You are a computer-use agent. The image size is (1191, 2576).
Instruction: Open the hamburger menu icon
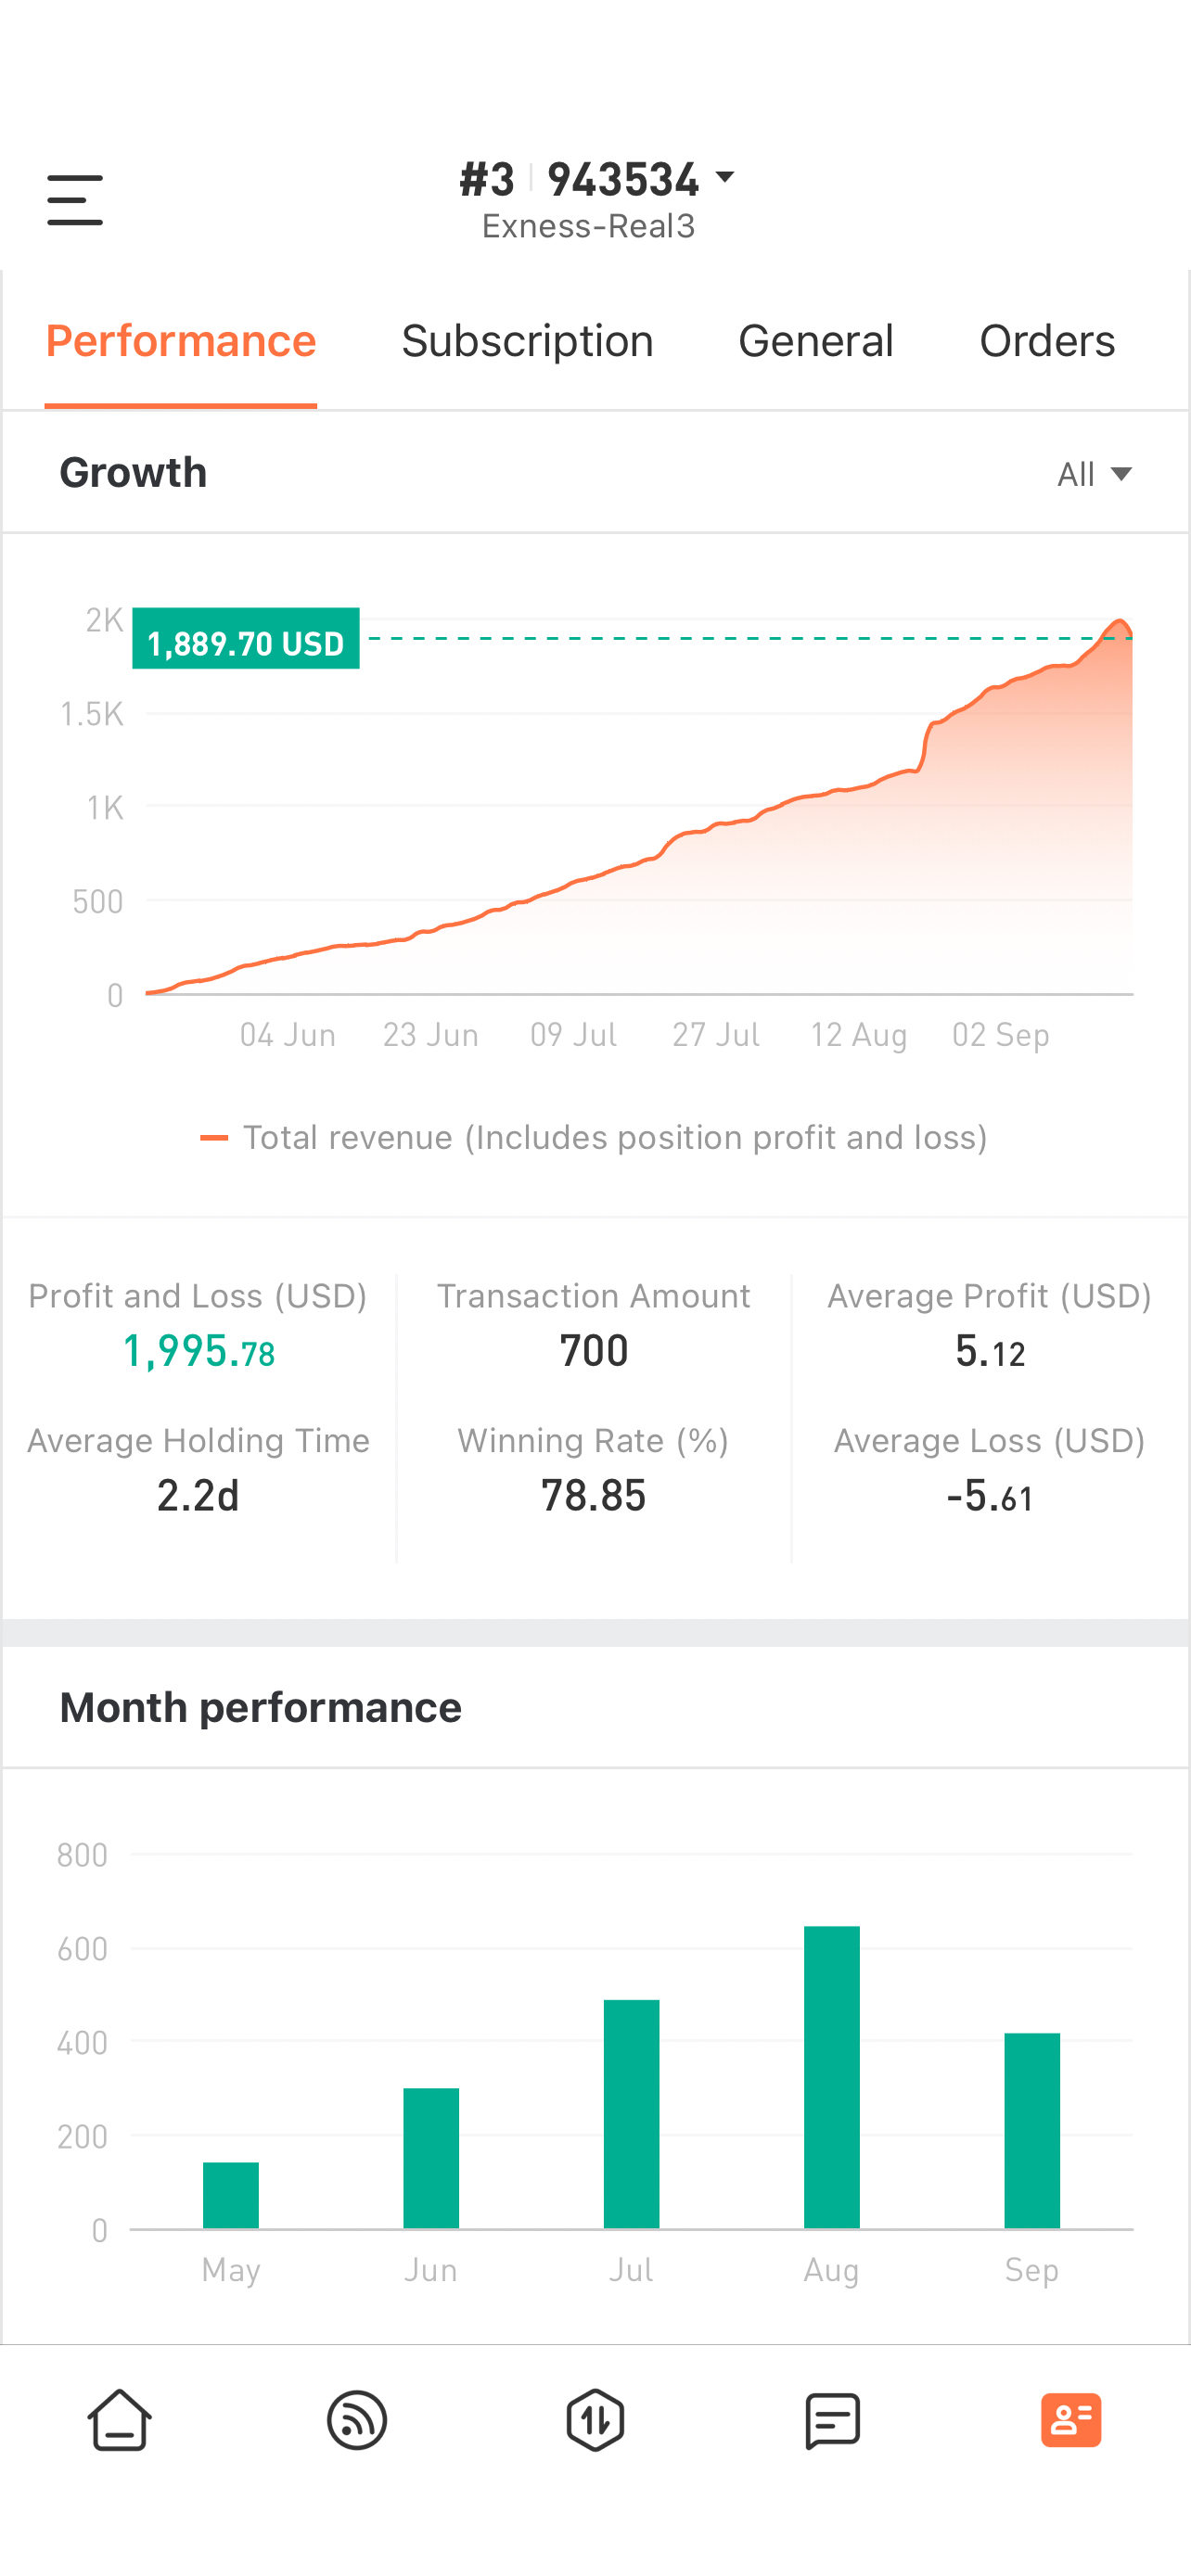75,200
